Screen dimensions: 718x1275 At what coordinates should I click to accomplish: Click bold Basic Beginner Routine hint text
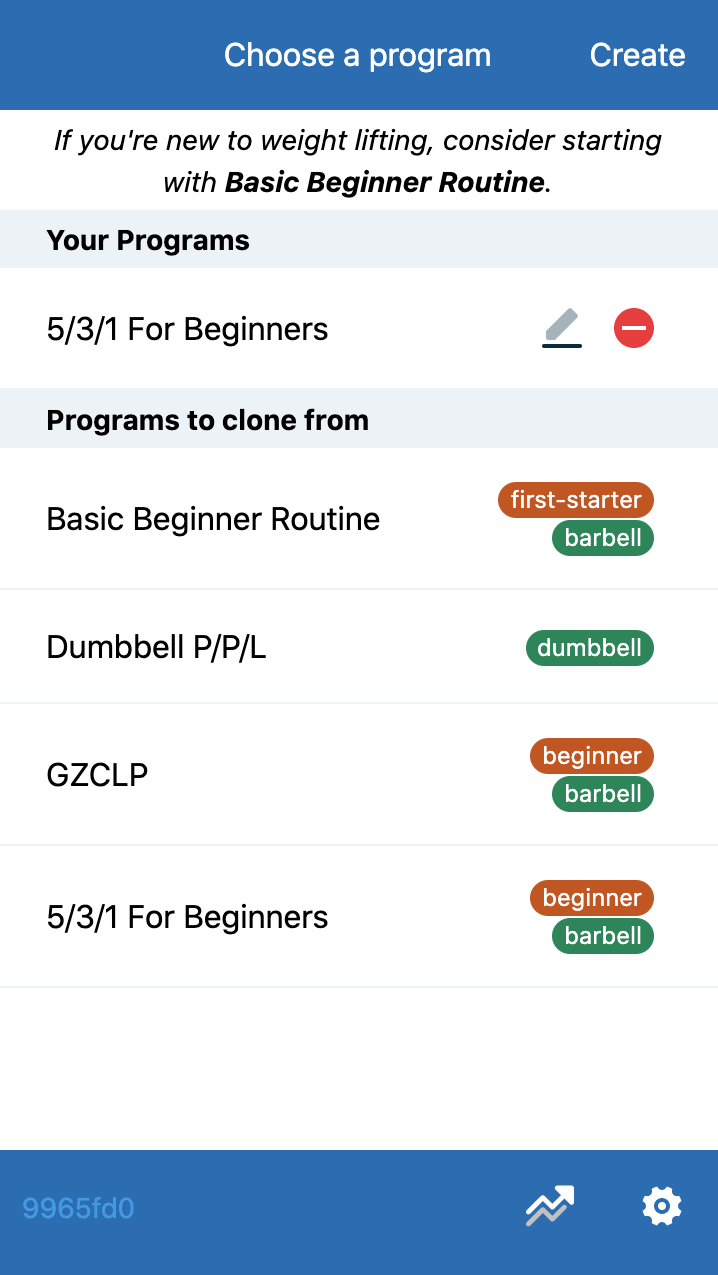coord(385,183)
